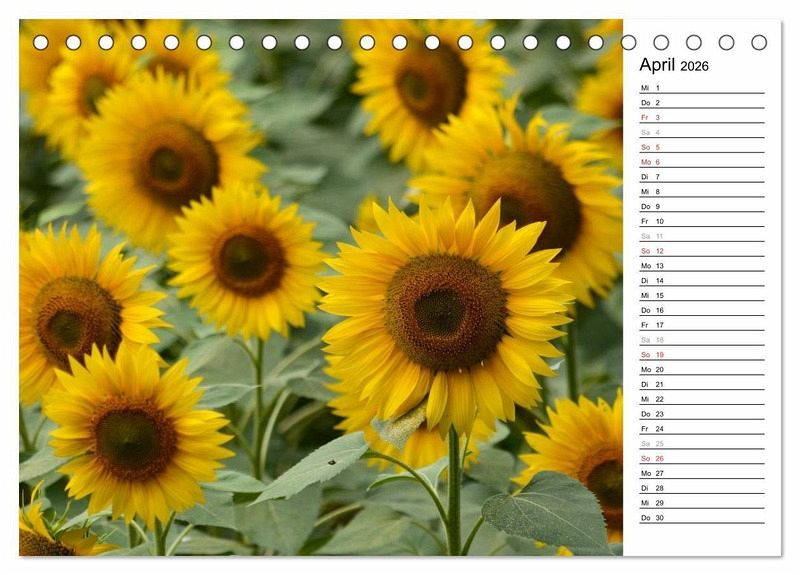This screenshot has height=575, width=800.
Task: Select the Mi 15 date line
Action: pos(700,295)
